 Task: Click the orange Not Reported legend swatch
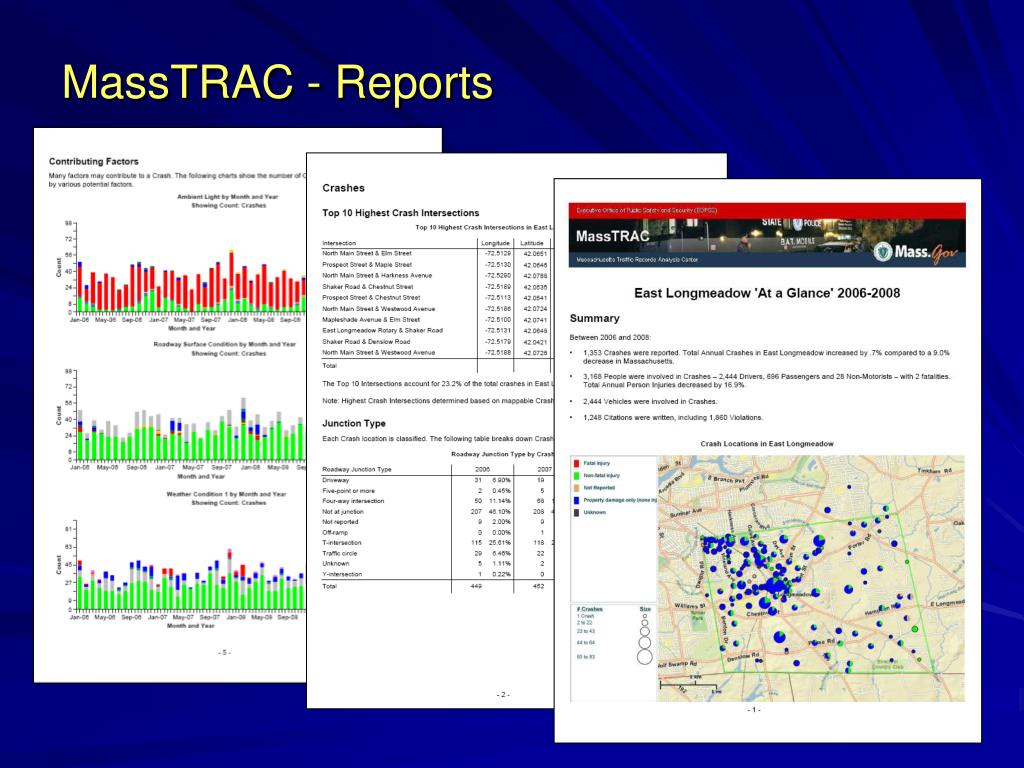click(x=576, y=488)
